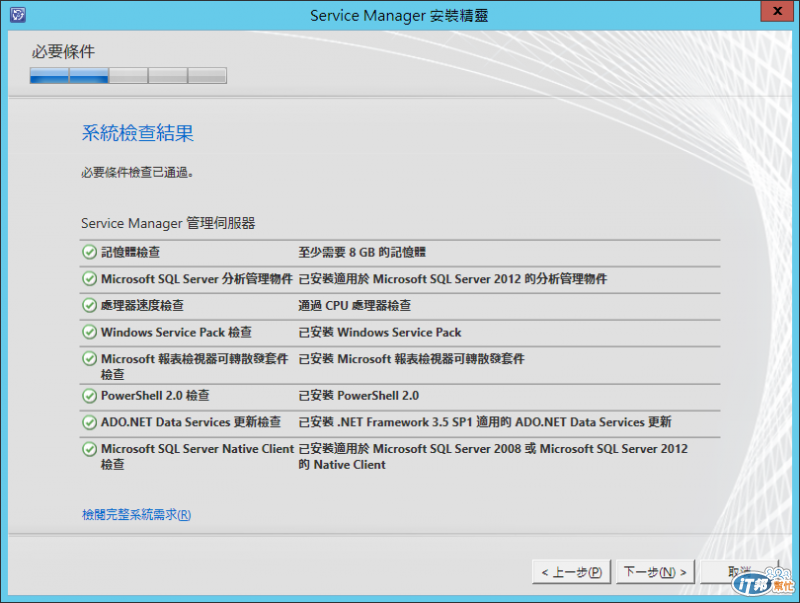Viewport: 800px width, 603px height.
Task: Click the 已安裝 .NET Framework 3.5 SP1 result text
Action: tap(485, 422)
